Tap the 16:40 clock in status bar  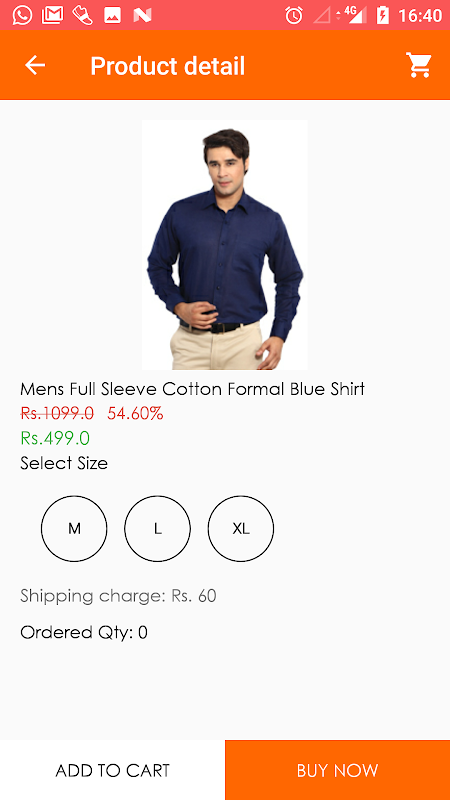click(x=419, y=16)
